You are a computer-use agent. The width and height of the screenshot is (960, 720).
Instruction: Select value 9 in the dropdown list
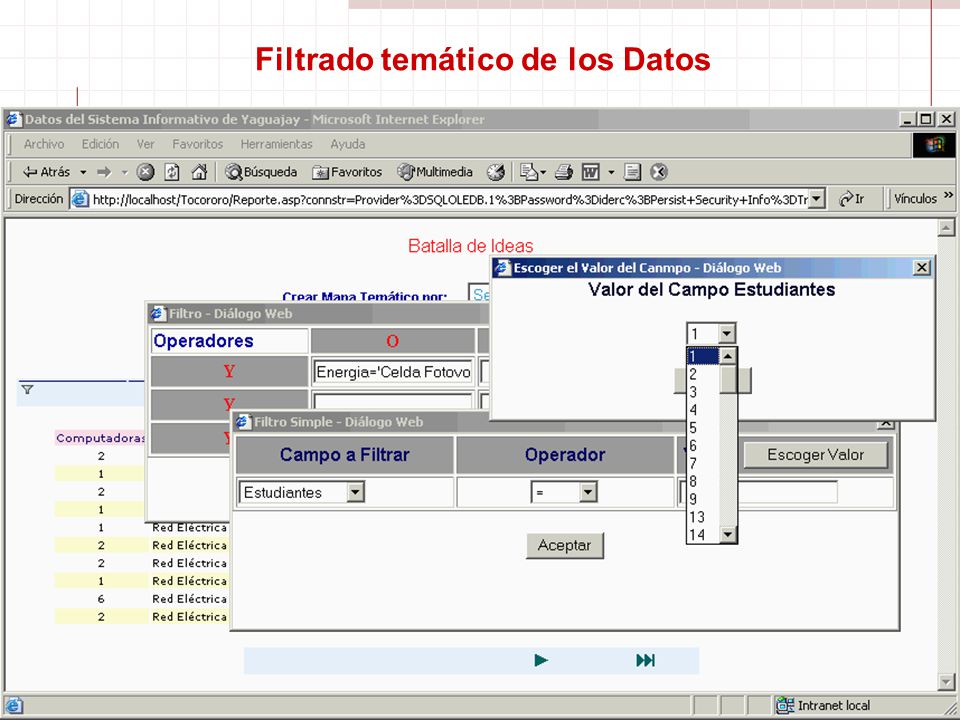(702, 499)
